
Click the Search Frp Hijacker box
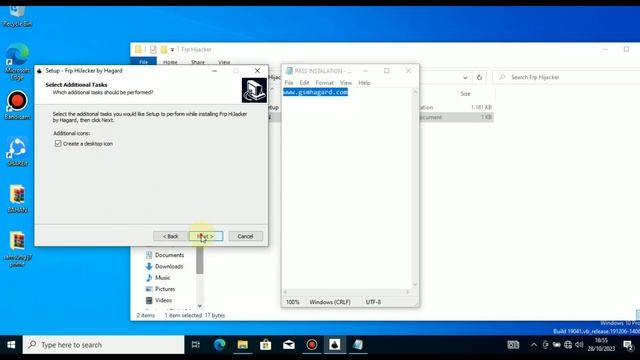567,77
